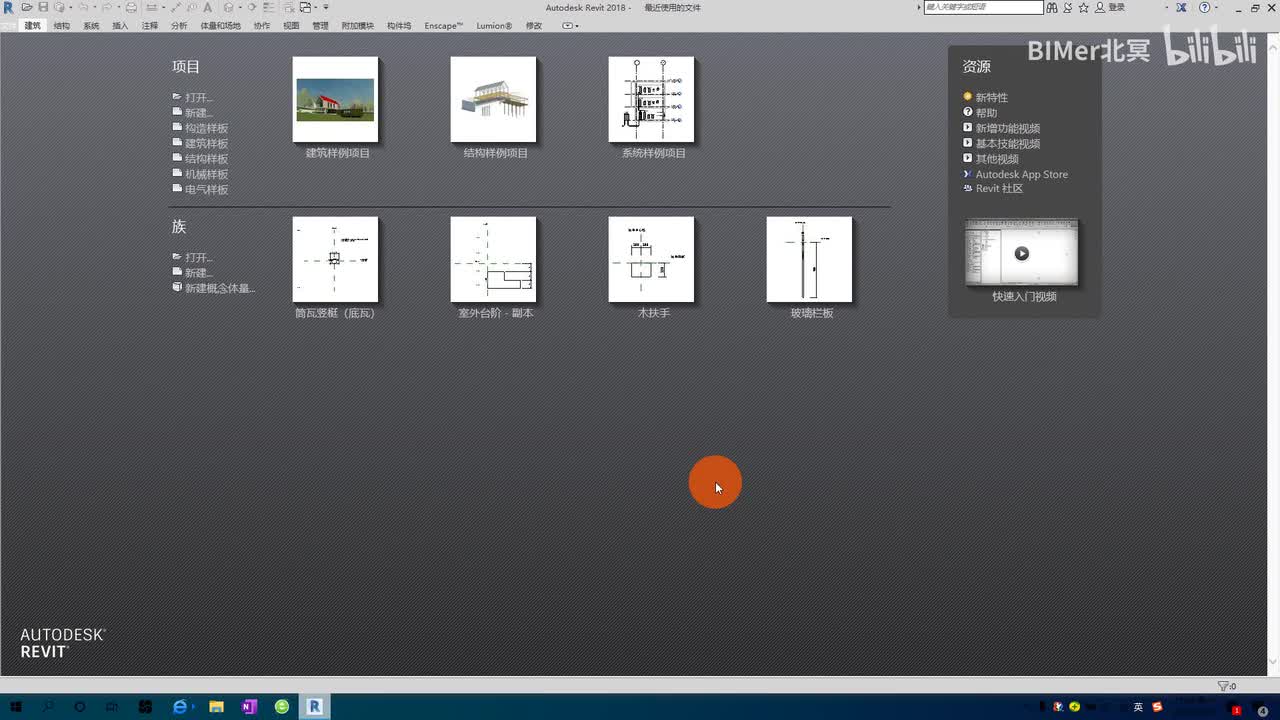
Task: Open the 体量和场地 ribbon tab
Action: 221,26
